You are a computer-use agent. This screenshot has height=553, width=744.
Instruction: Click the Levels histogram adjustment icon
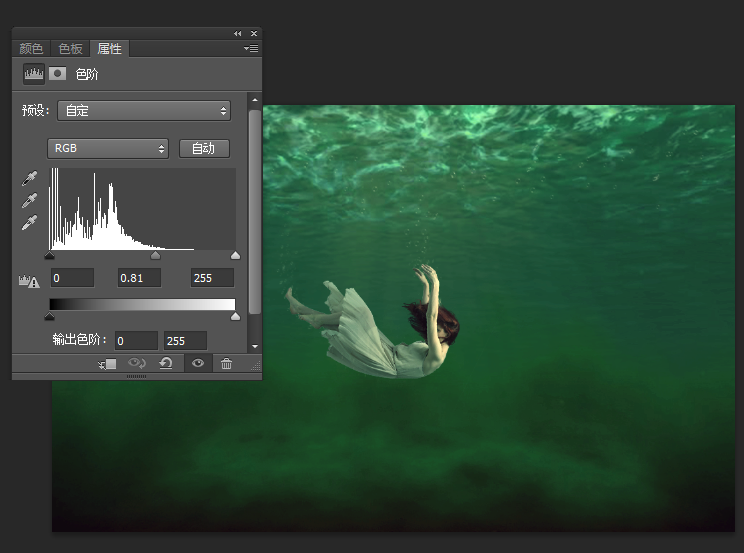(x=34, y=74)
